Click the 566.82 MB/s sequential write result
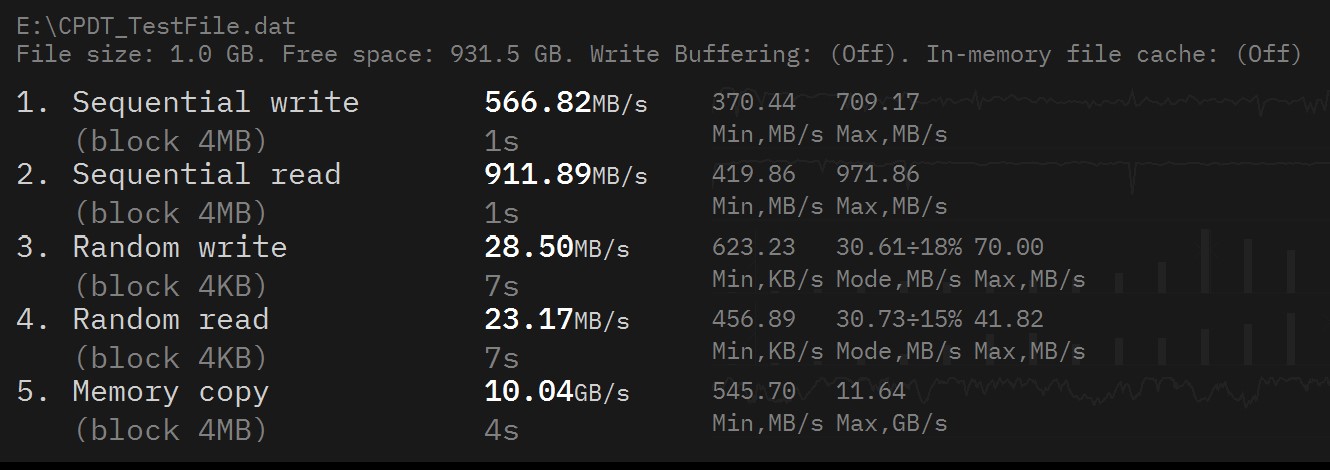 point(565,102)
